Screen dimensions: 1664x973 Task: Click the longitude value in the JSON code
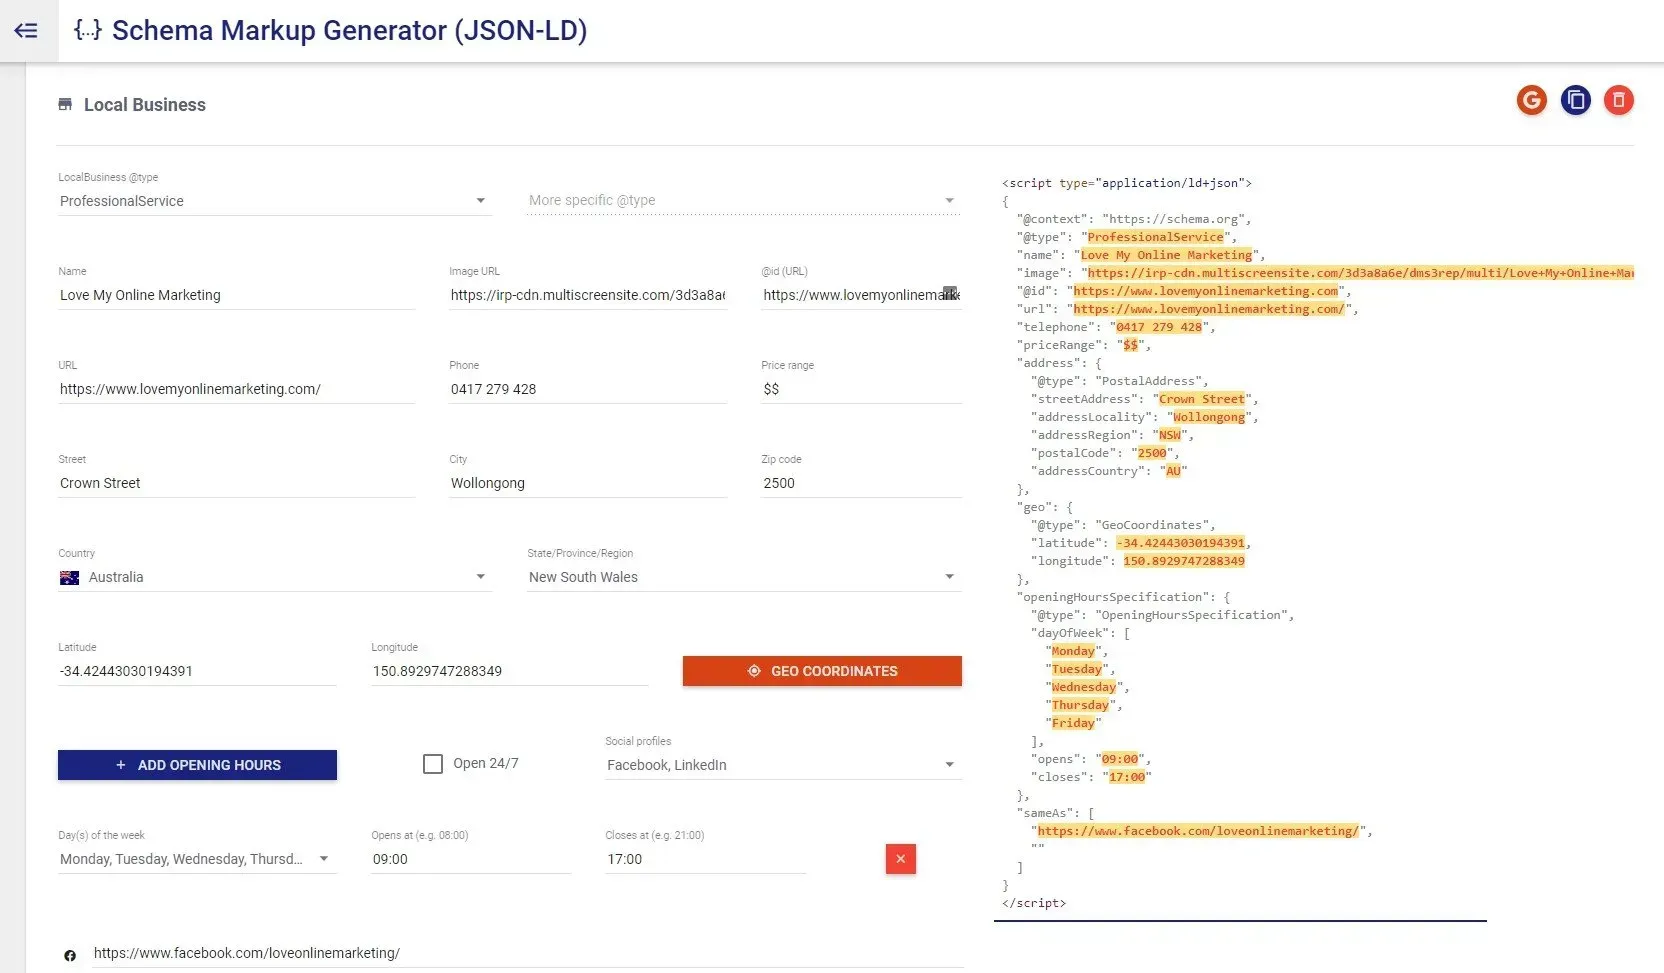tap(1184, 561)
